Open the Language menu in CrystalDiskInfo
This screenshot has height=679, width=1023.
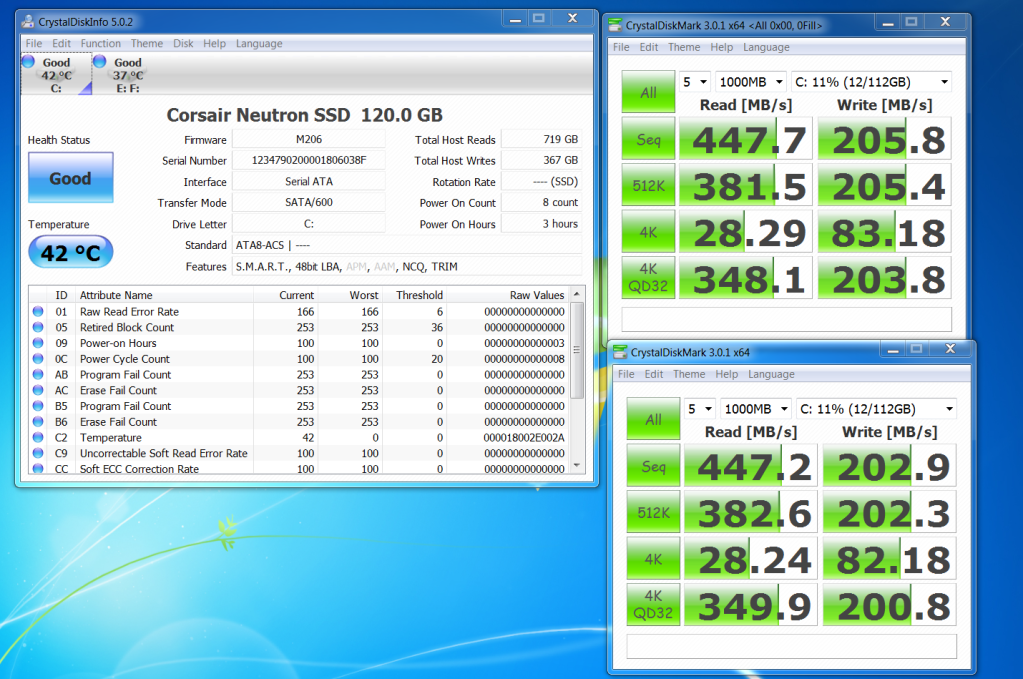tap(259, 44)
